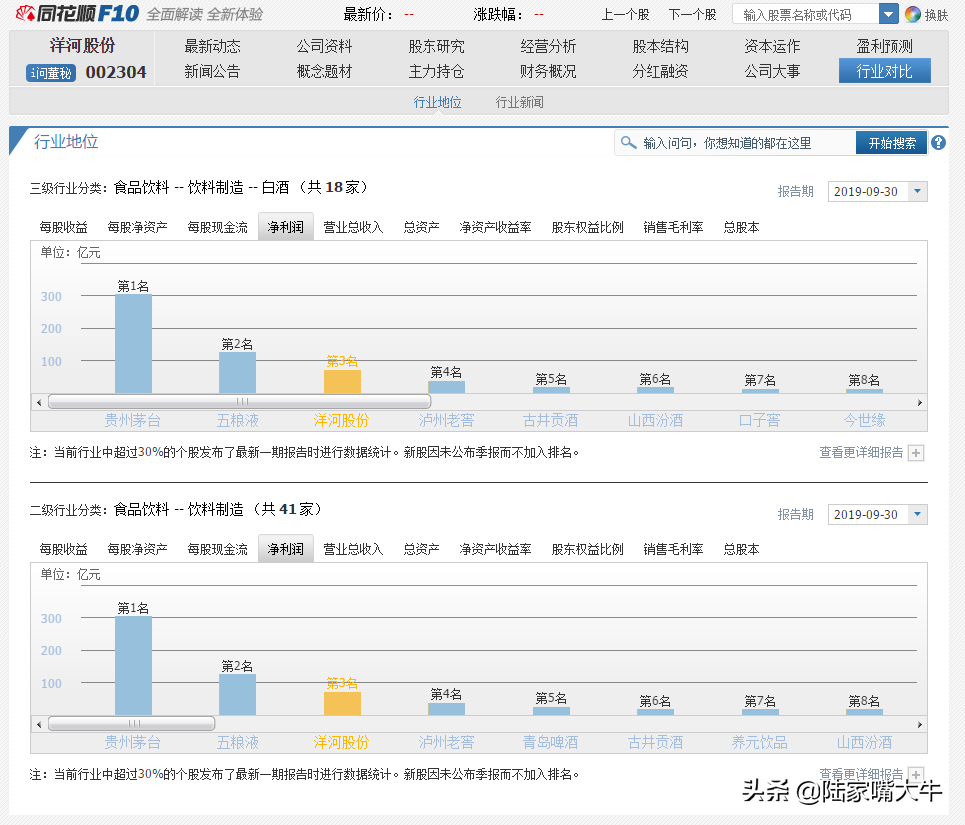Open 主力持仓 page
The height and width of the screenshot is (825, 965).
coord(436,71)
